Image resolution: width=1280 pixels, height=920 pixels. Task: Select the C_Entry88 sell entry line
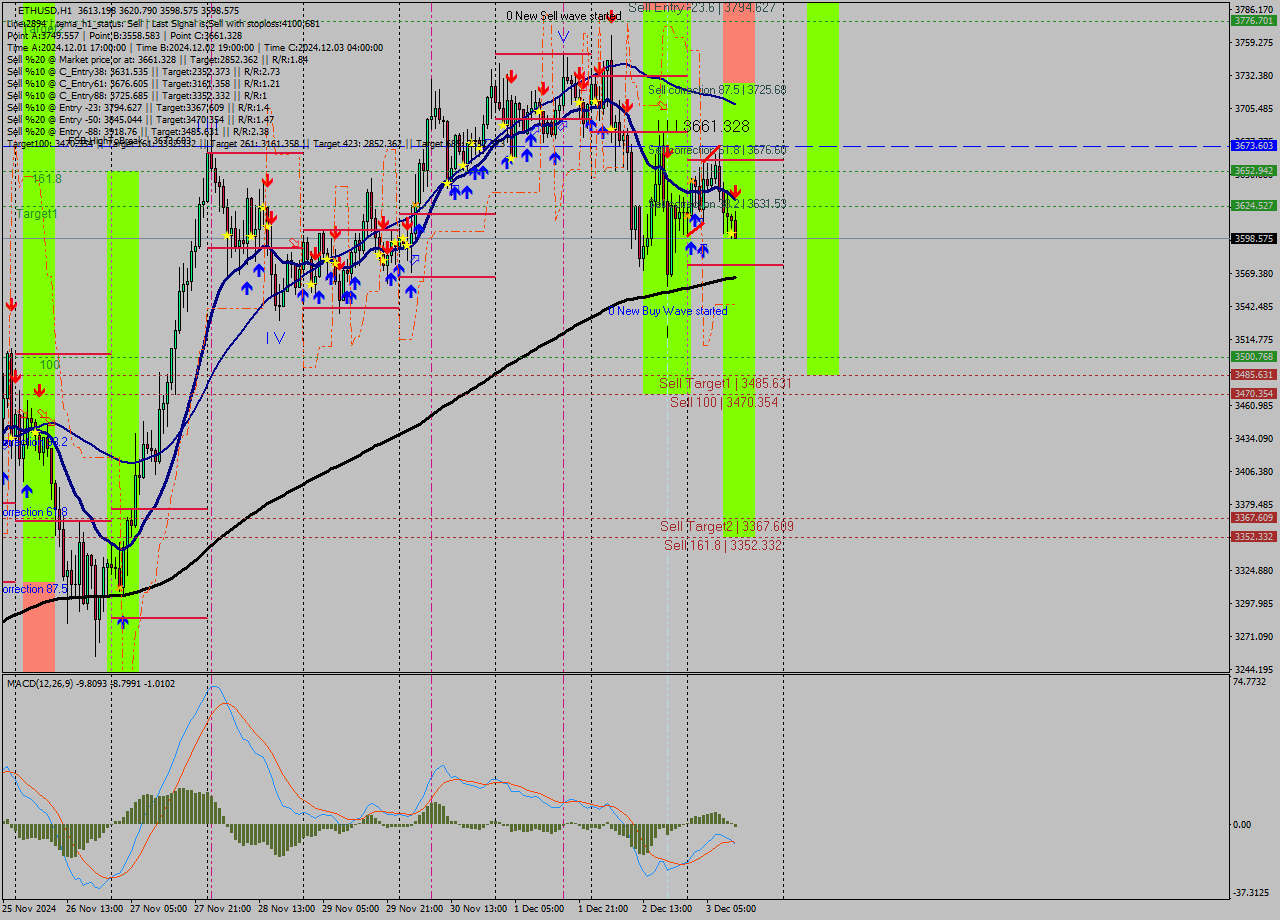point(135,95)
